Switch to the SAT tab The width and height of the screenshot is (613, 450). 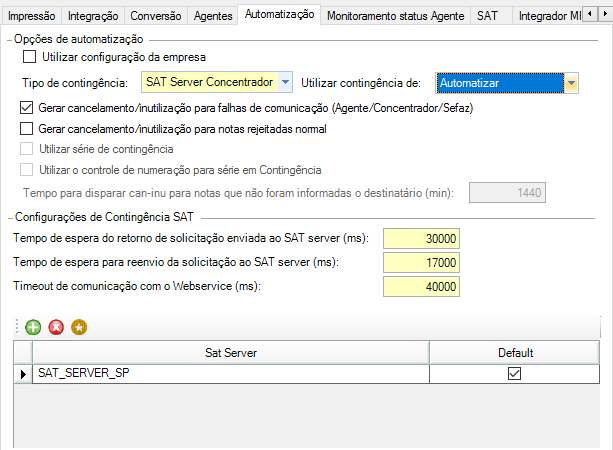click(x=487, y=16)
